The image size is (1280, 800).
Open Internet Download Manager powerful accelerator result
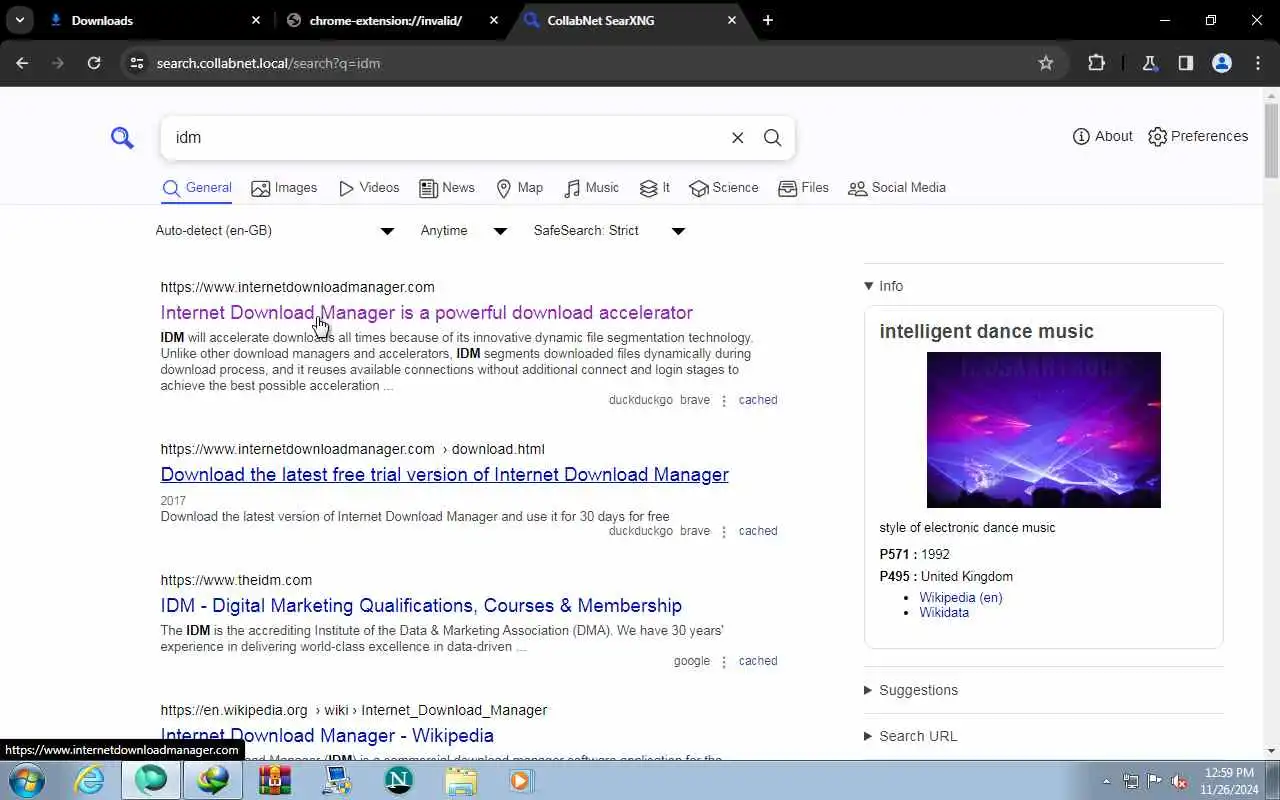(x=427, y=313)
